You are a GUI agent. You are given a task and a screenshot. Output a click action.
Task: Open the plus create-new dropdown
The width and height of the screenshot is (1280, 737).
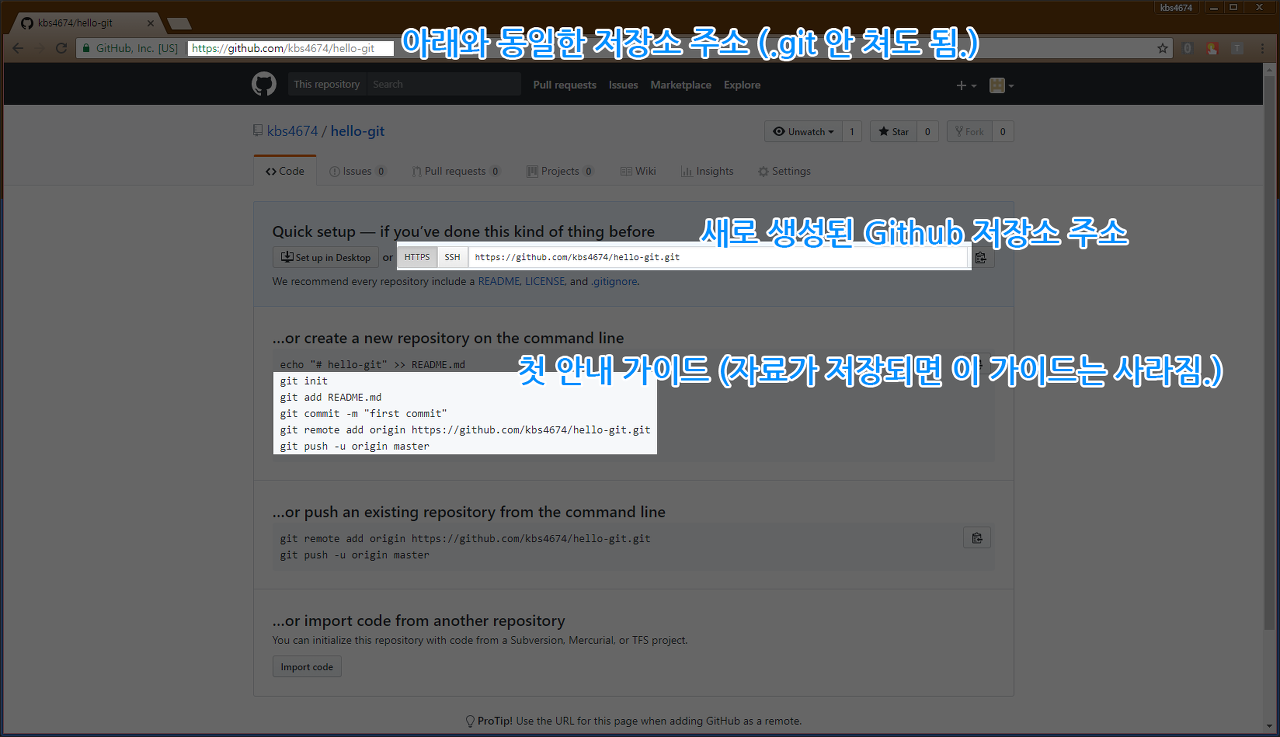tap(966, 85)
